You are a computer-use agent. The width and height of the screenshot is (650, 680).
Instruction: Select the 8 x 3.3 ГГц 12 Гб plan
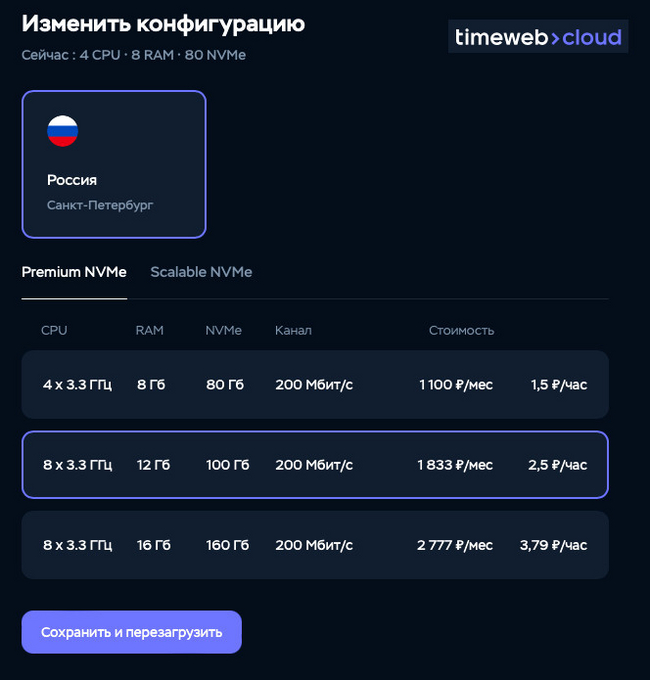tap(314, 465)
